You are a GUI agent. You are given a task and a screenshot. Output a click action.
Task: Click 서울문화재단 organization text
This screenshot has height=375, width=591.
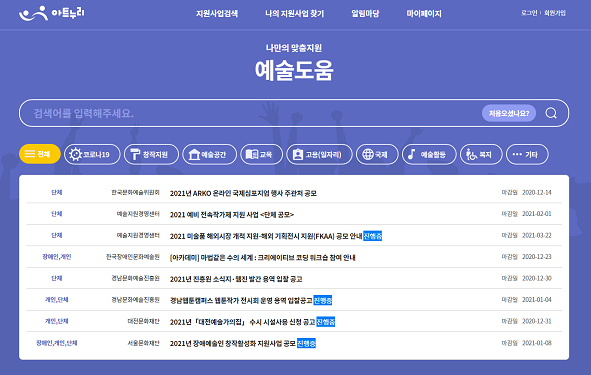[143, 343]
